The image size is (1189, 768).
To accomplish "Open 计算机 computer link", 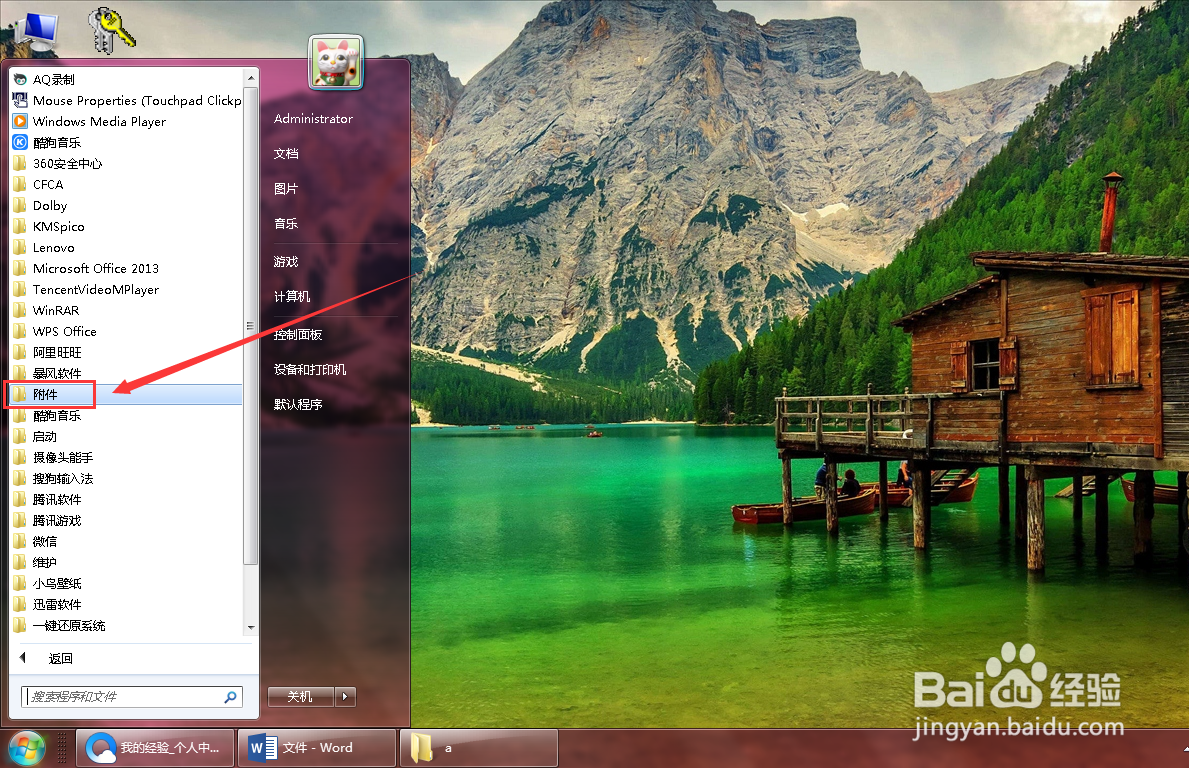I will (x=292, y=296).
